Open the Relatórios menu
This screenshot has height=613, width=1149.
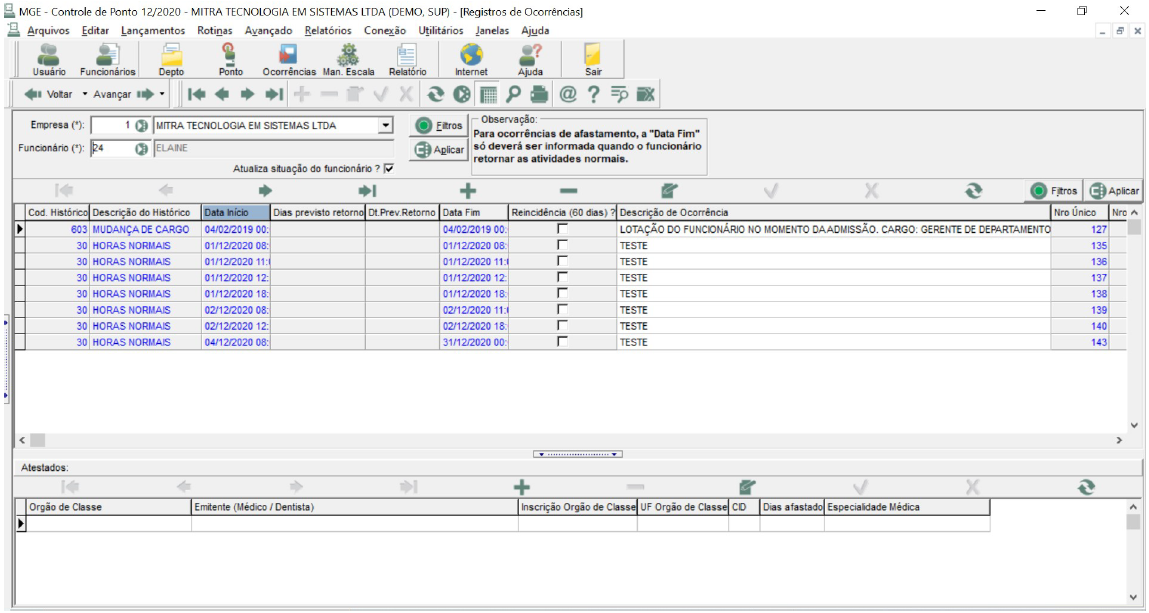coord(328,31)
